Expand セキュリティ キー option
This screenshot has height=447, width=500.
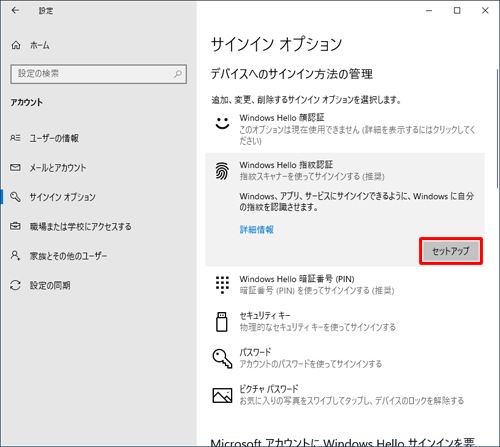pos(345,322)
